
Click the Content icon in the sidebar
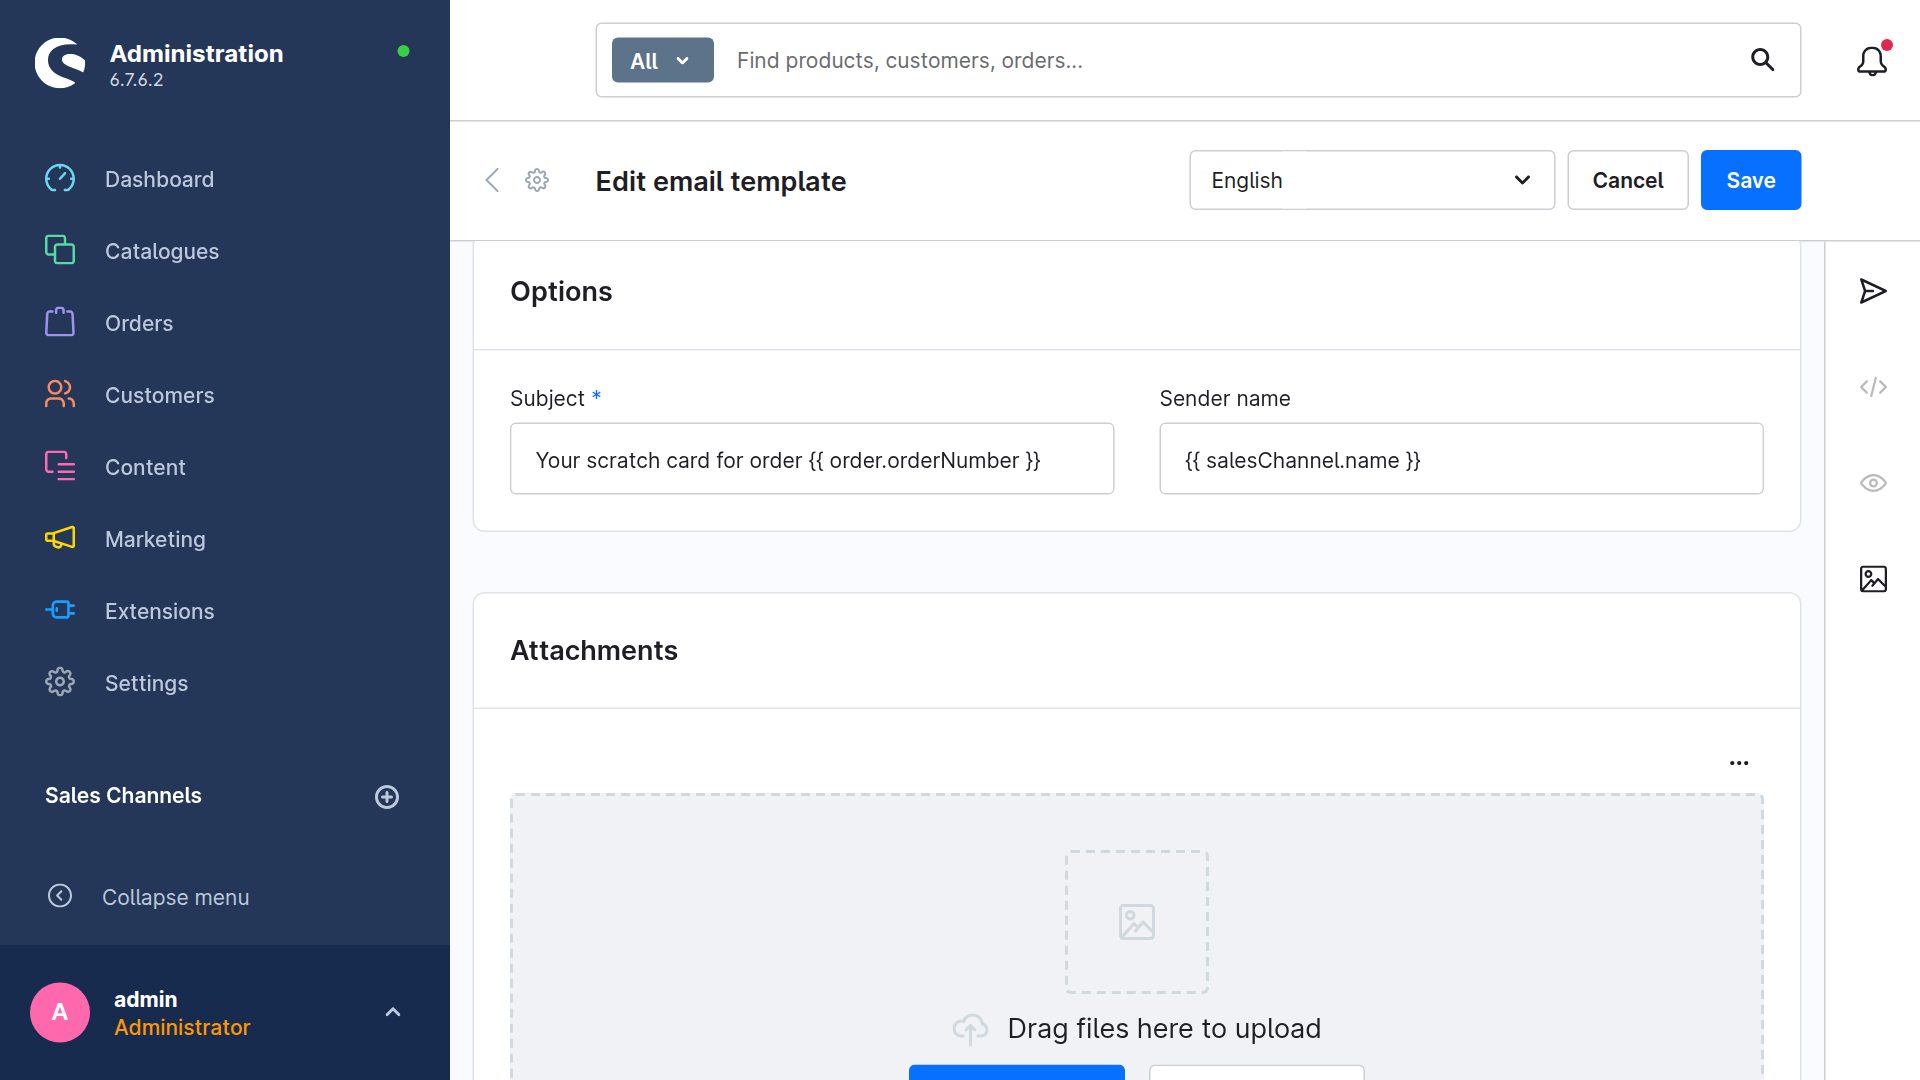point(60,466)
